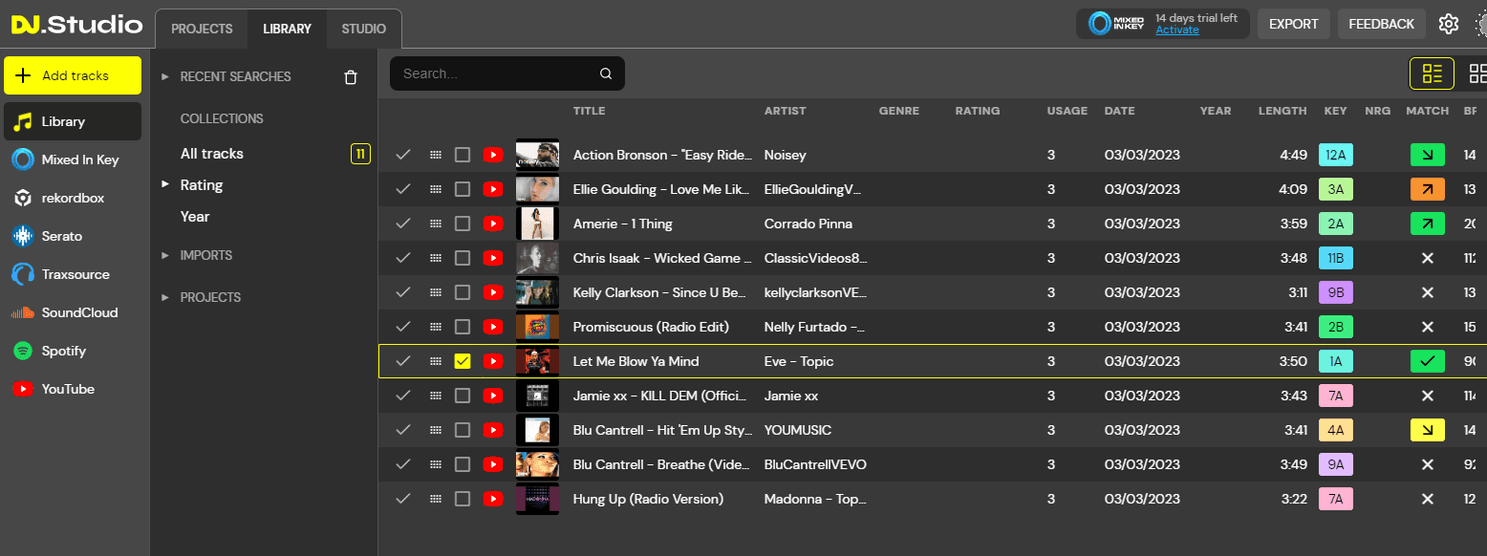Viewport: 1487px width, 556px height.
Task: Uncheck Let Me Blow Ya Mind checkbox
Action: pyautogui.click(x=462, y=361)
